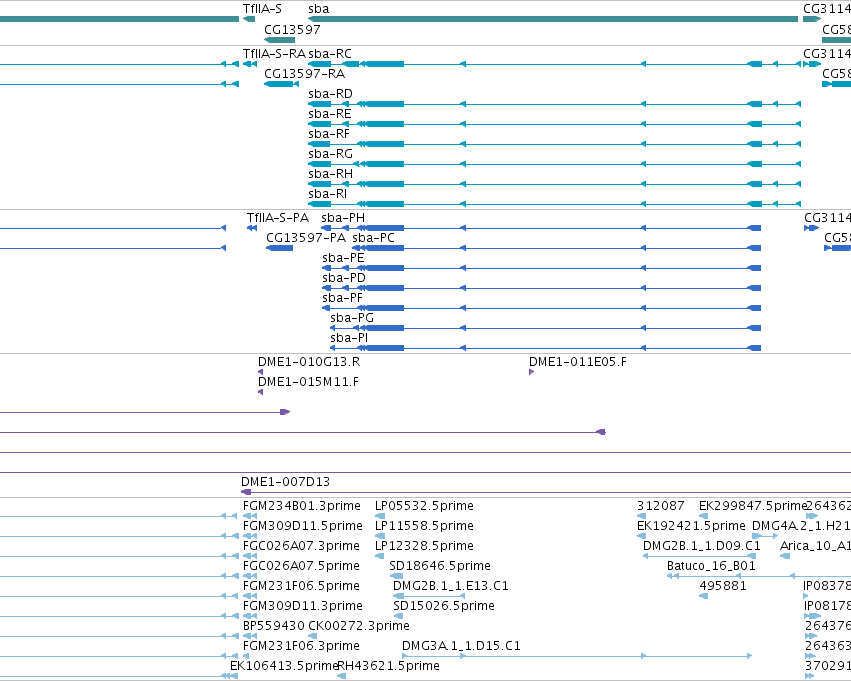Click the DME1-011E05.F purple arrow glyph
This screenshot has height=681, width=851.
tap(531, 372)
